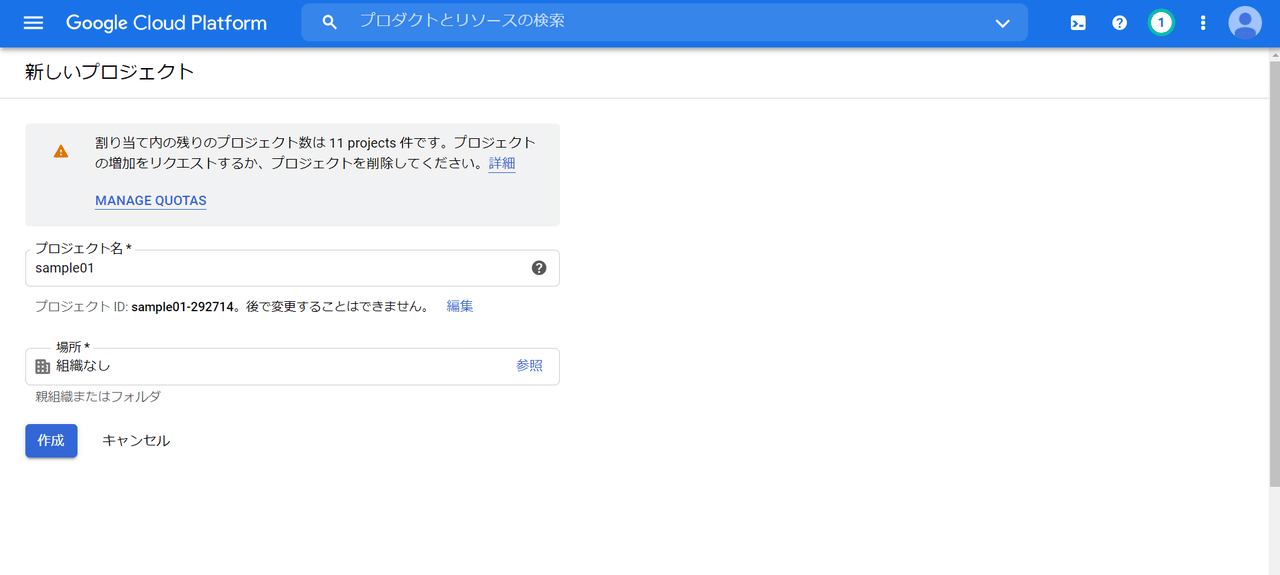Click 参照 to browse locations

pos(530,366)
